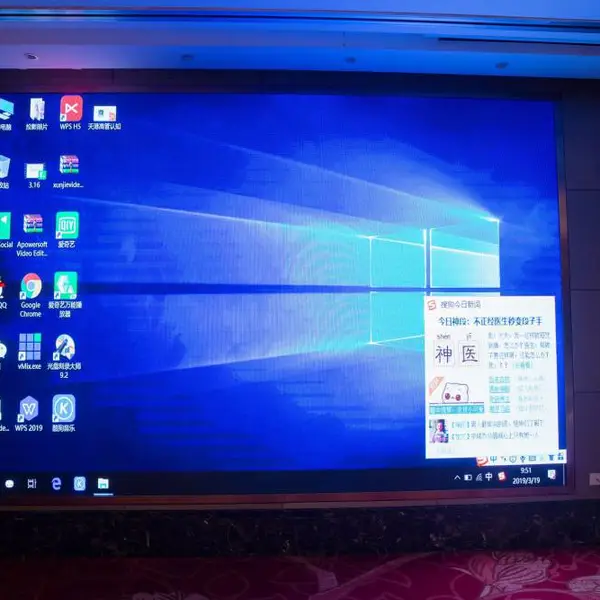Select the 3.16 file on desktop
The image size is (600, 600).
tap(35, 175)
